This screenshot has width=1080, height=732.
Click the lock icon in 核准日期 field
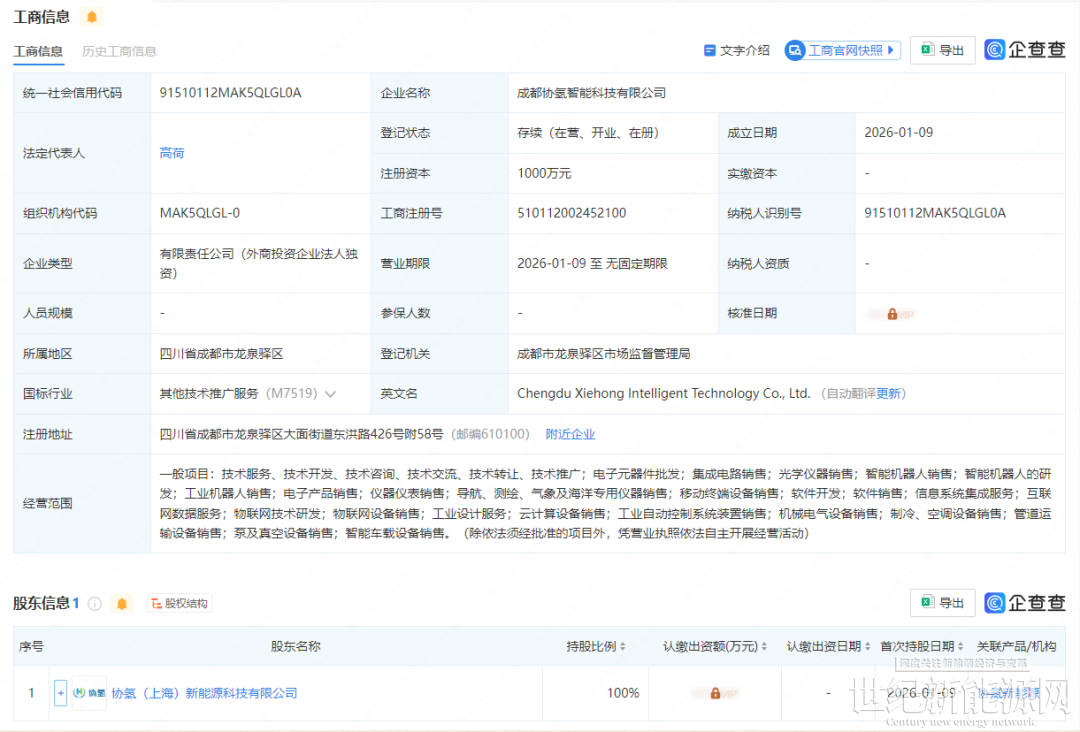coord(892,314)
